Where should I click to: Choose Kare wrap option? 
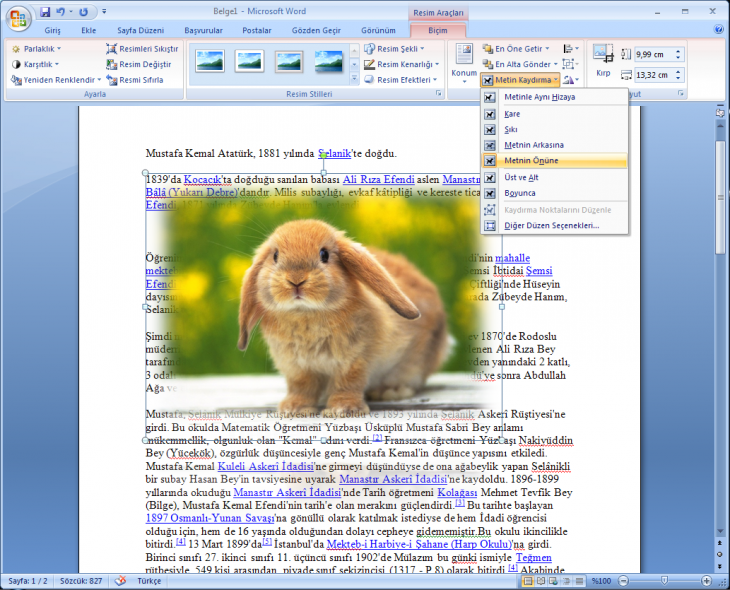(554, 114)
